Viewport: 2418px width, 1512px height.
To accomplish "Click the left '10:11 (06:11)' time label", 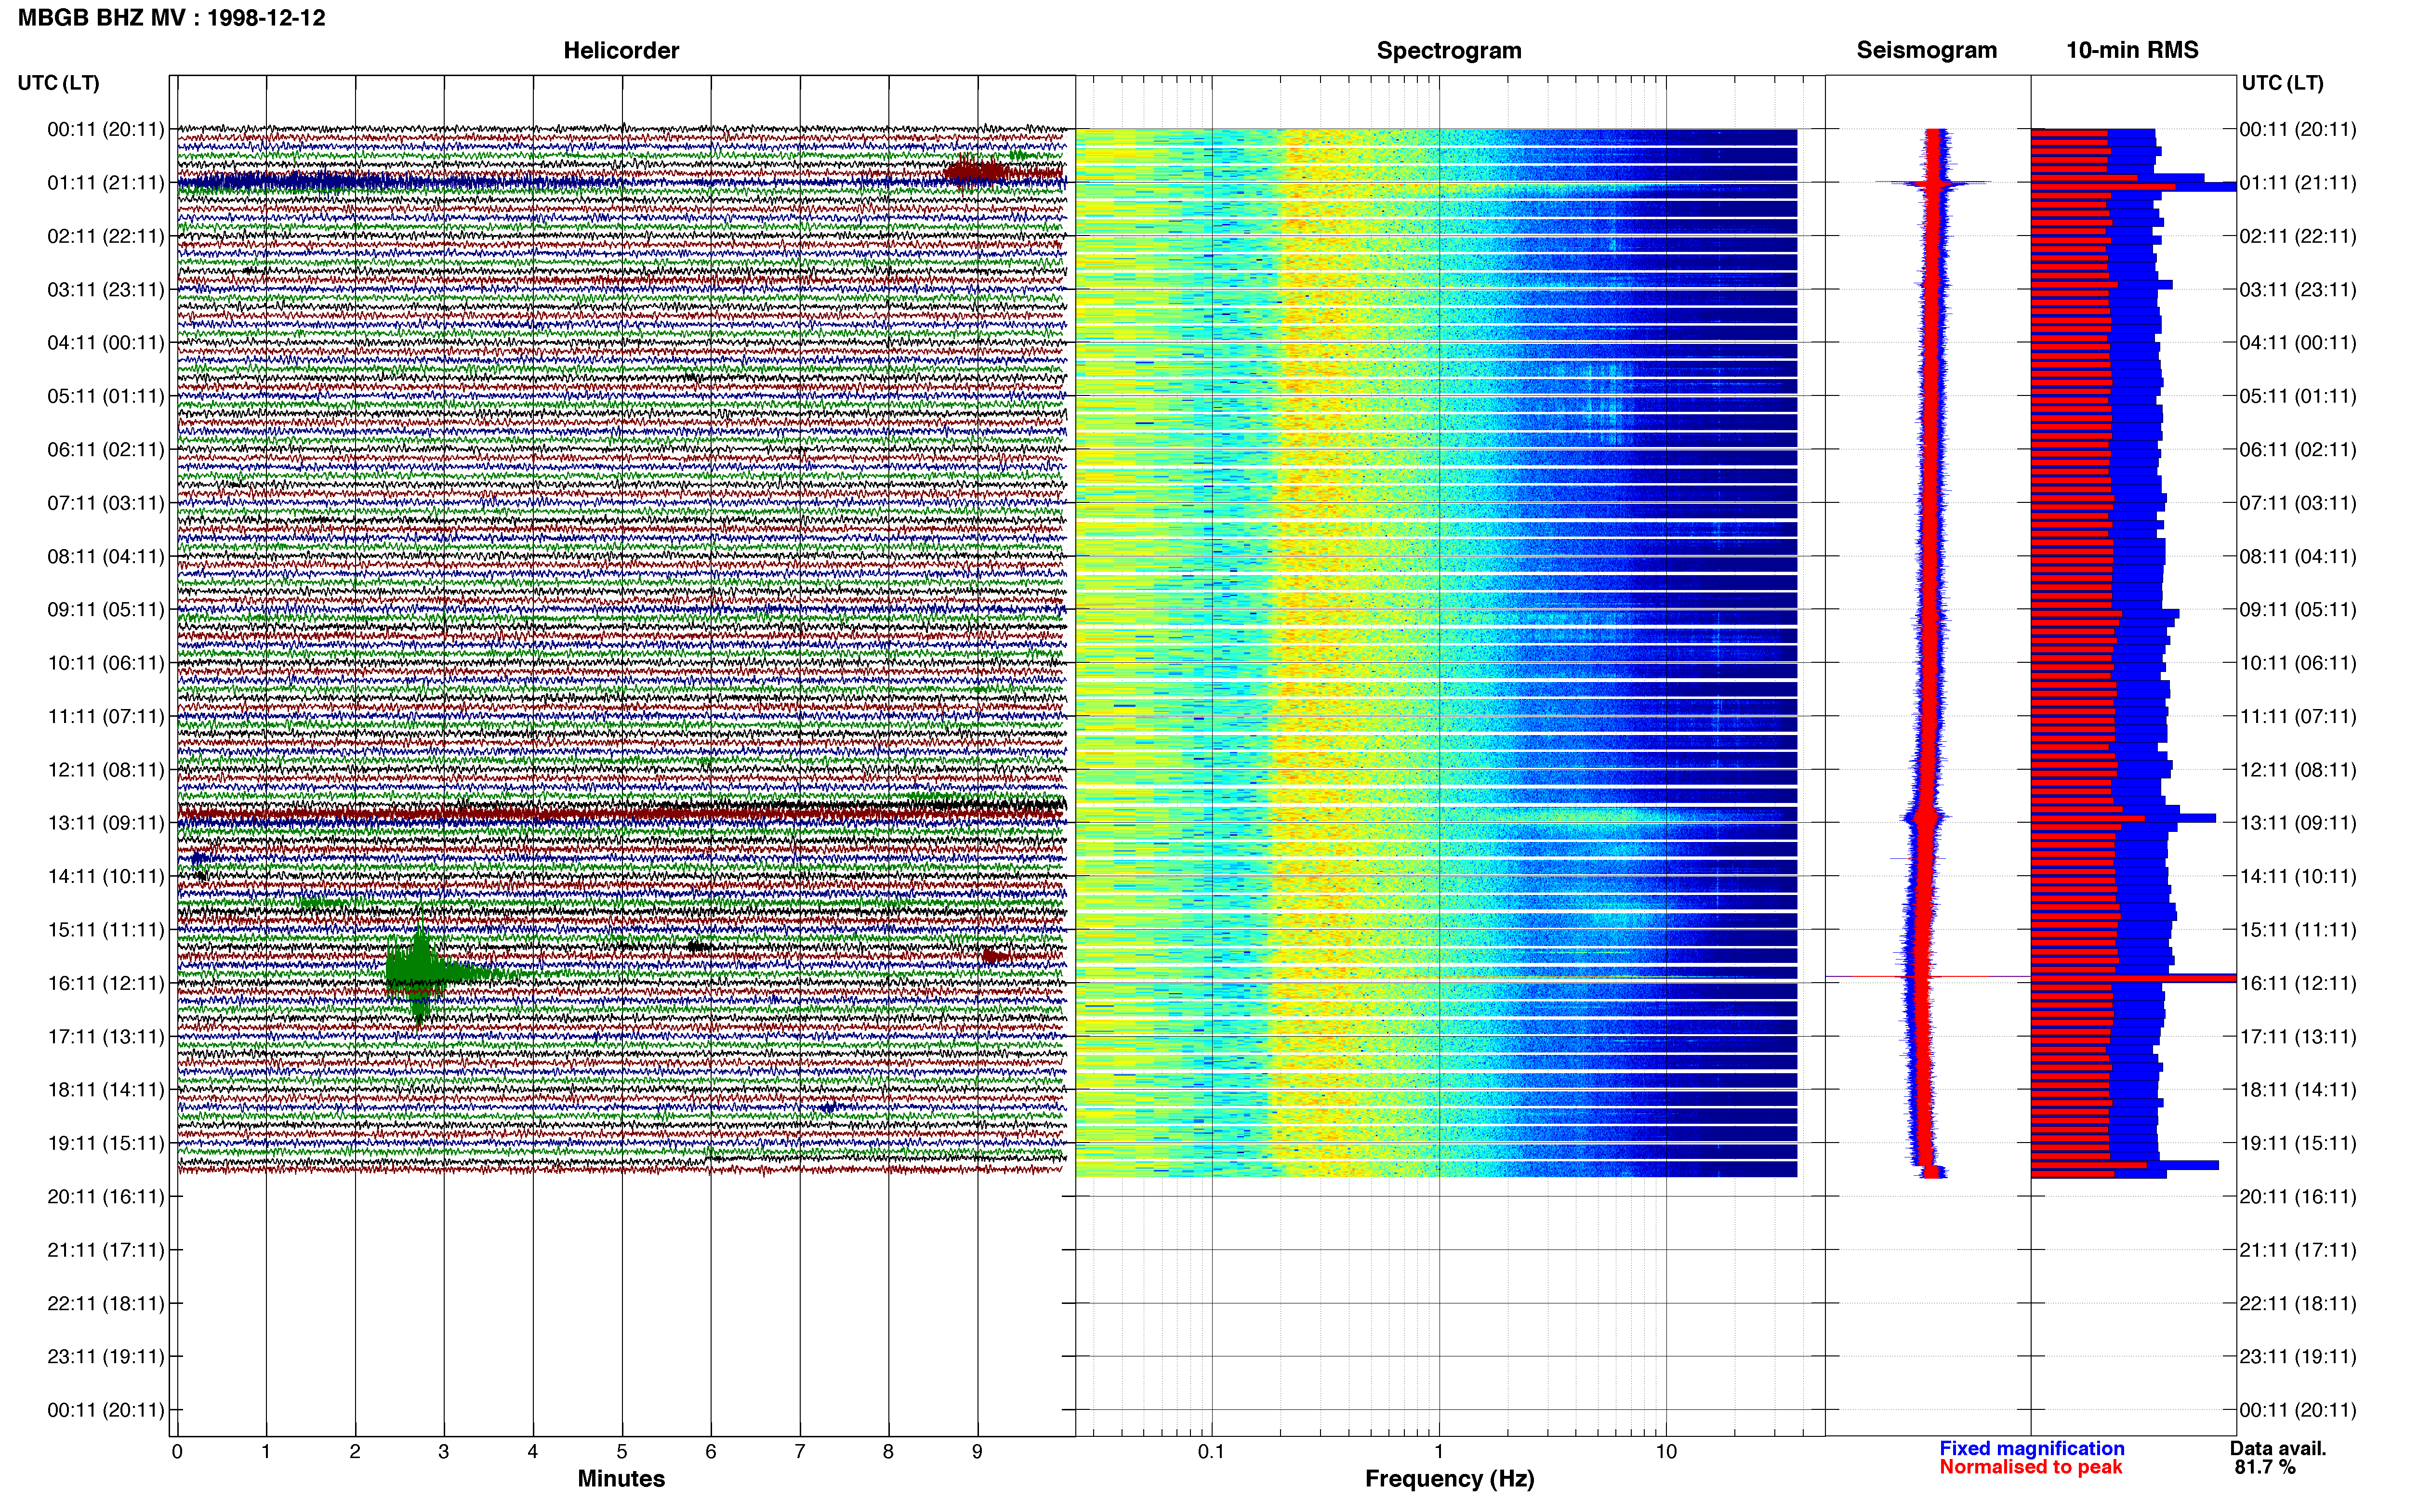I will (x=106, y=663).
